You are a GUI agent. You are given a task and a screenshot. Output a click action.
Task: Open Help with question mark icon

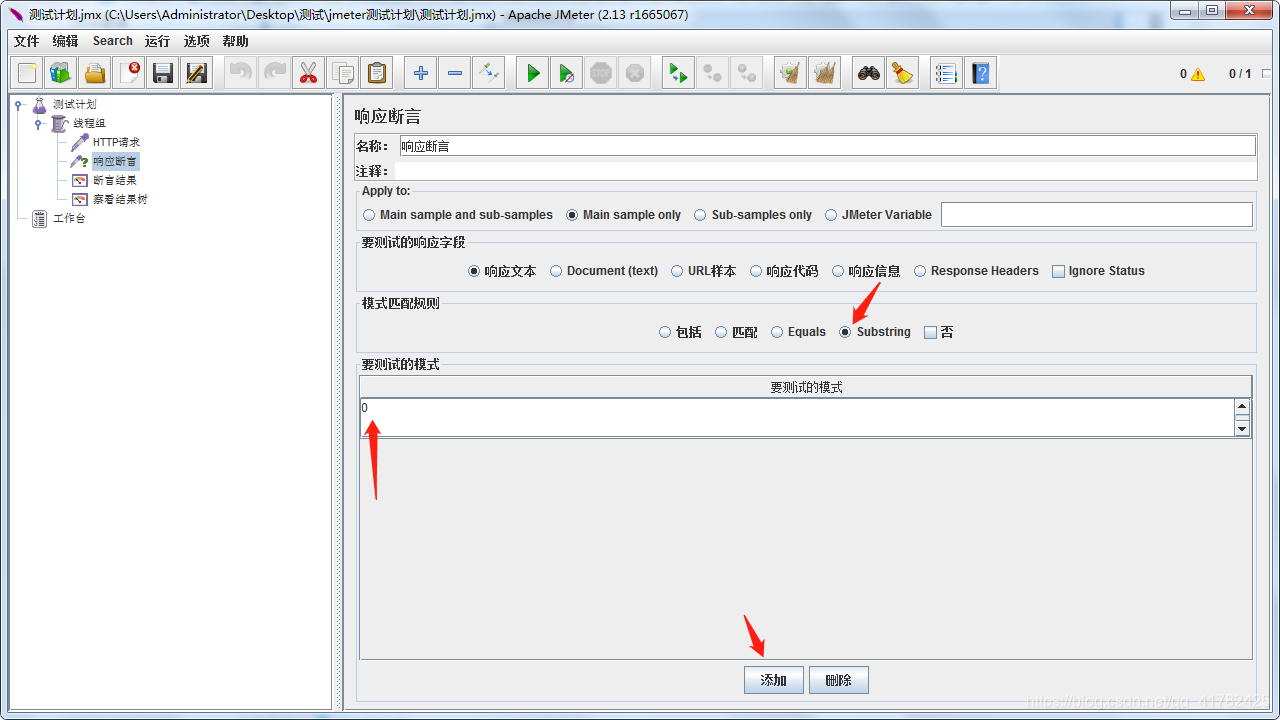click(x=980, y=73)
